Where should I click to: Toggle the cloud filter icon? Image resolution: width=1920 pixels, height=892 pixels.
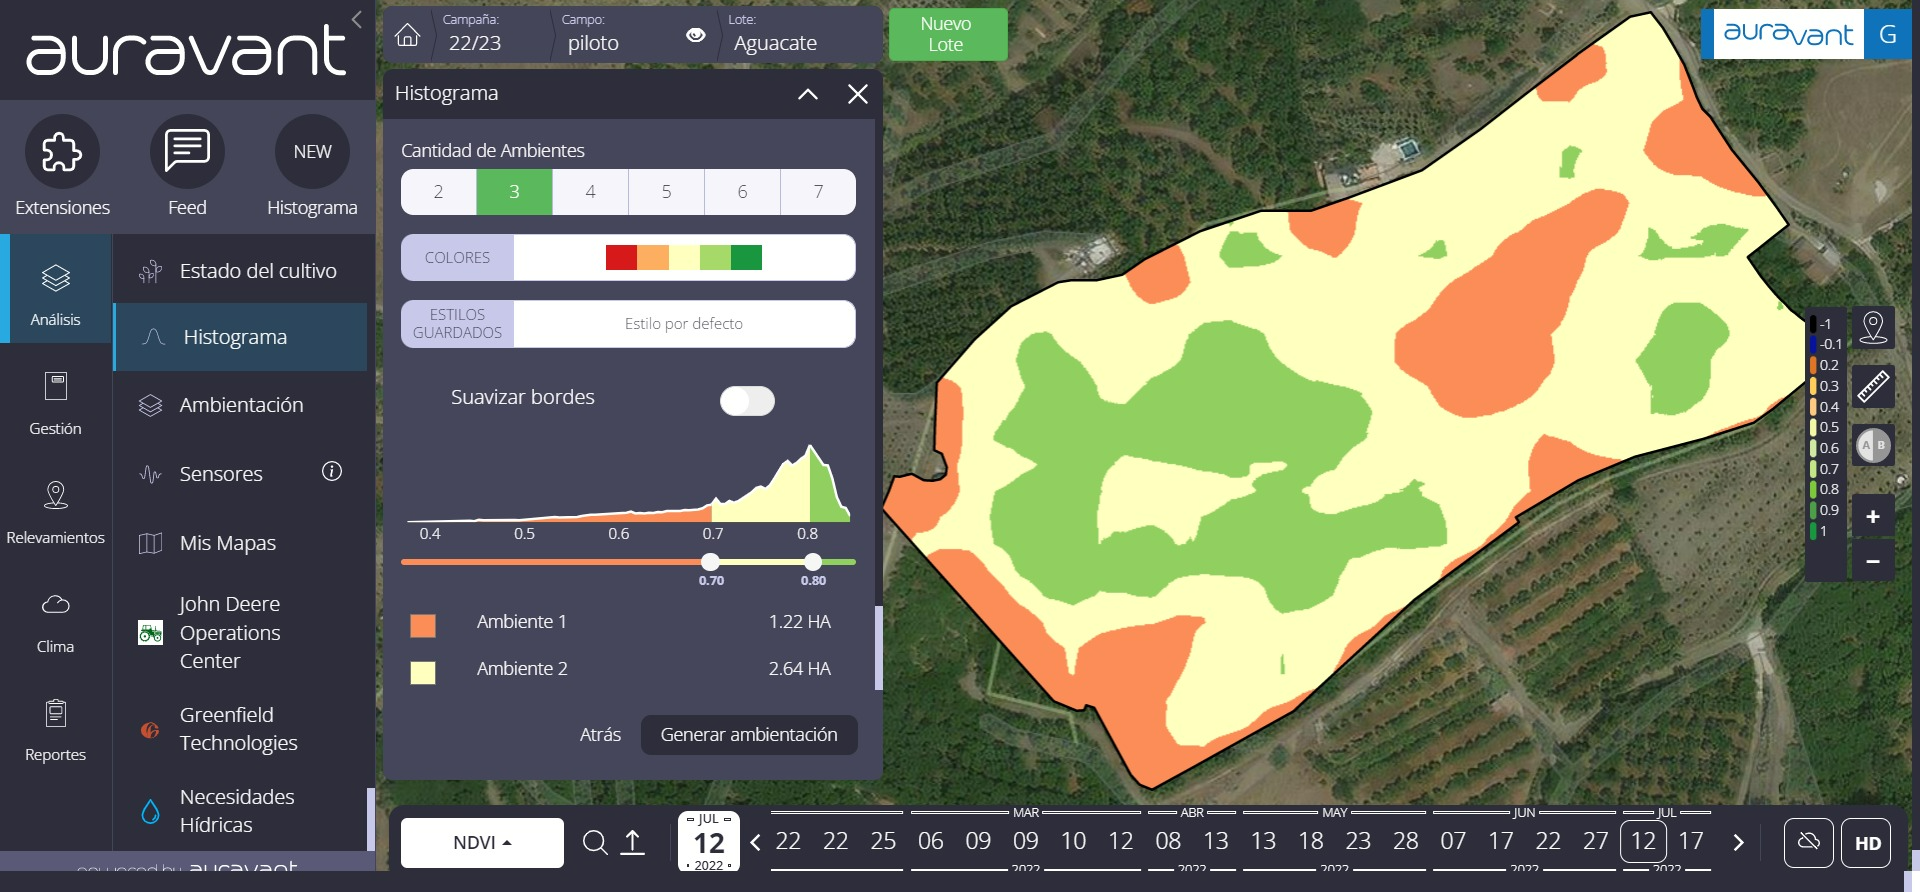point(1809,843)
